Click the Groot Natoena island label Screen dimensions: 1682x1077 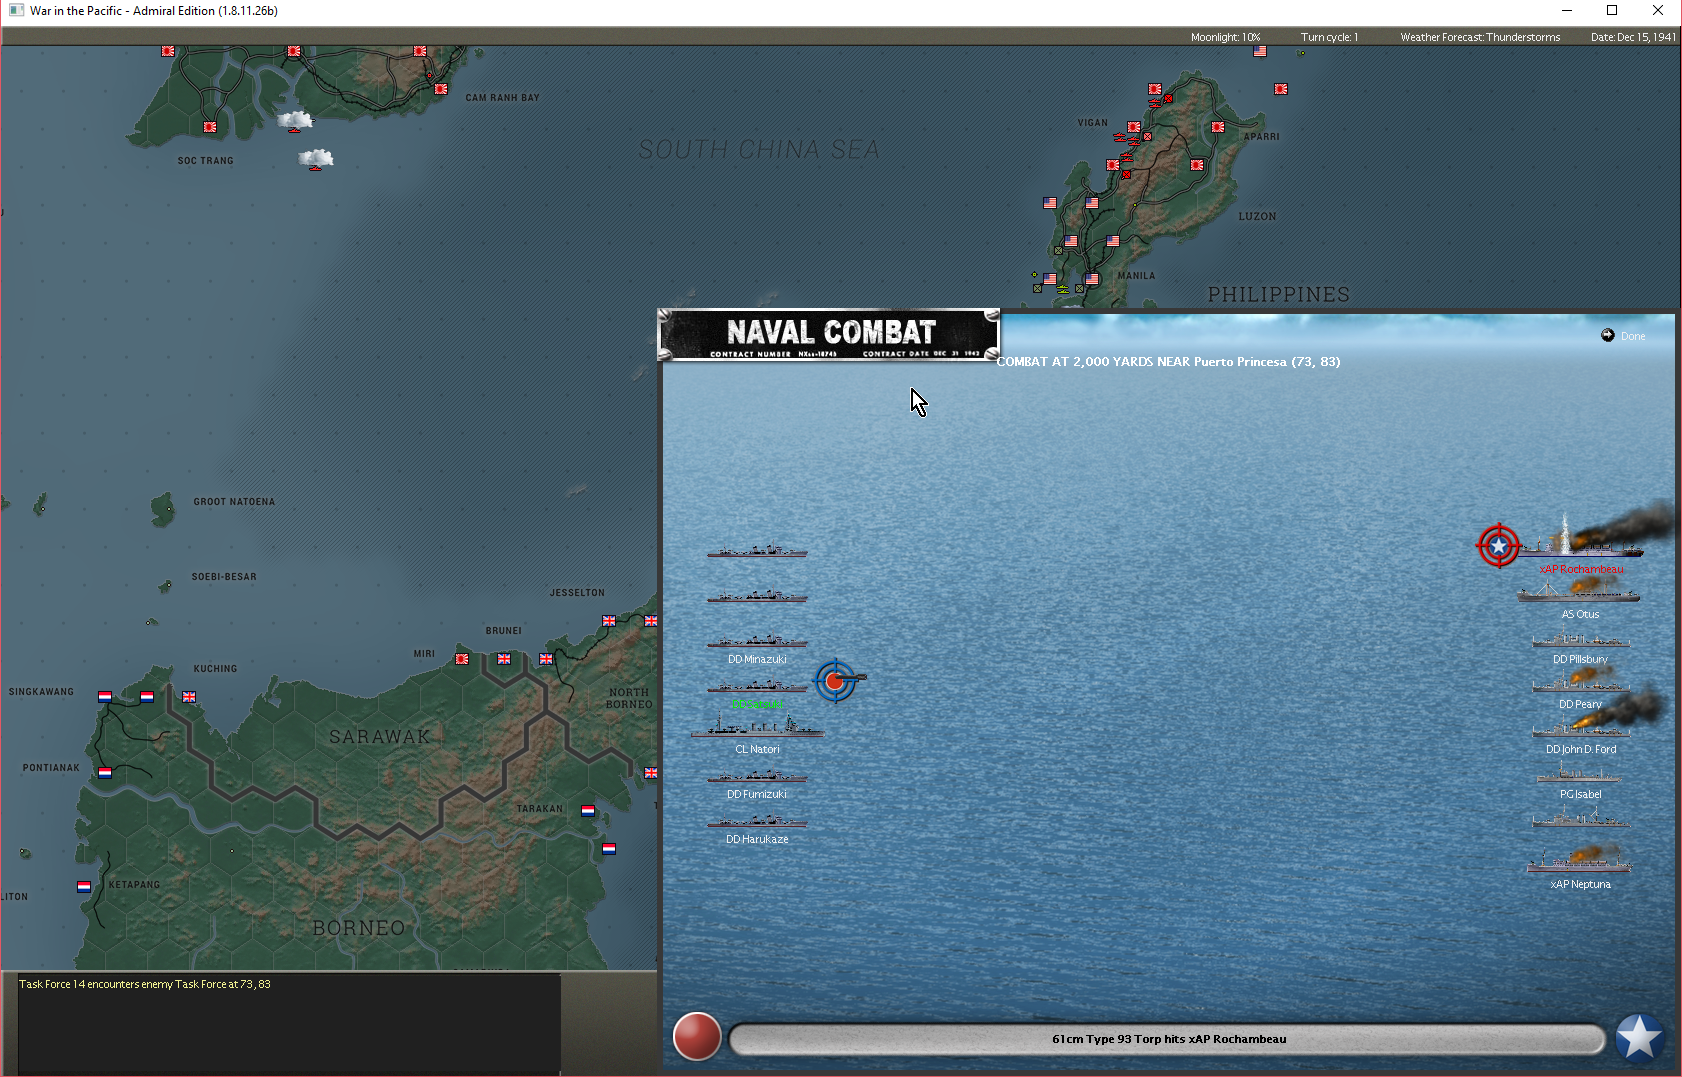[x=234, y=502]
